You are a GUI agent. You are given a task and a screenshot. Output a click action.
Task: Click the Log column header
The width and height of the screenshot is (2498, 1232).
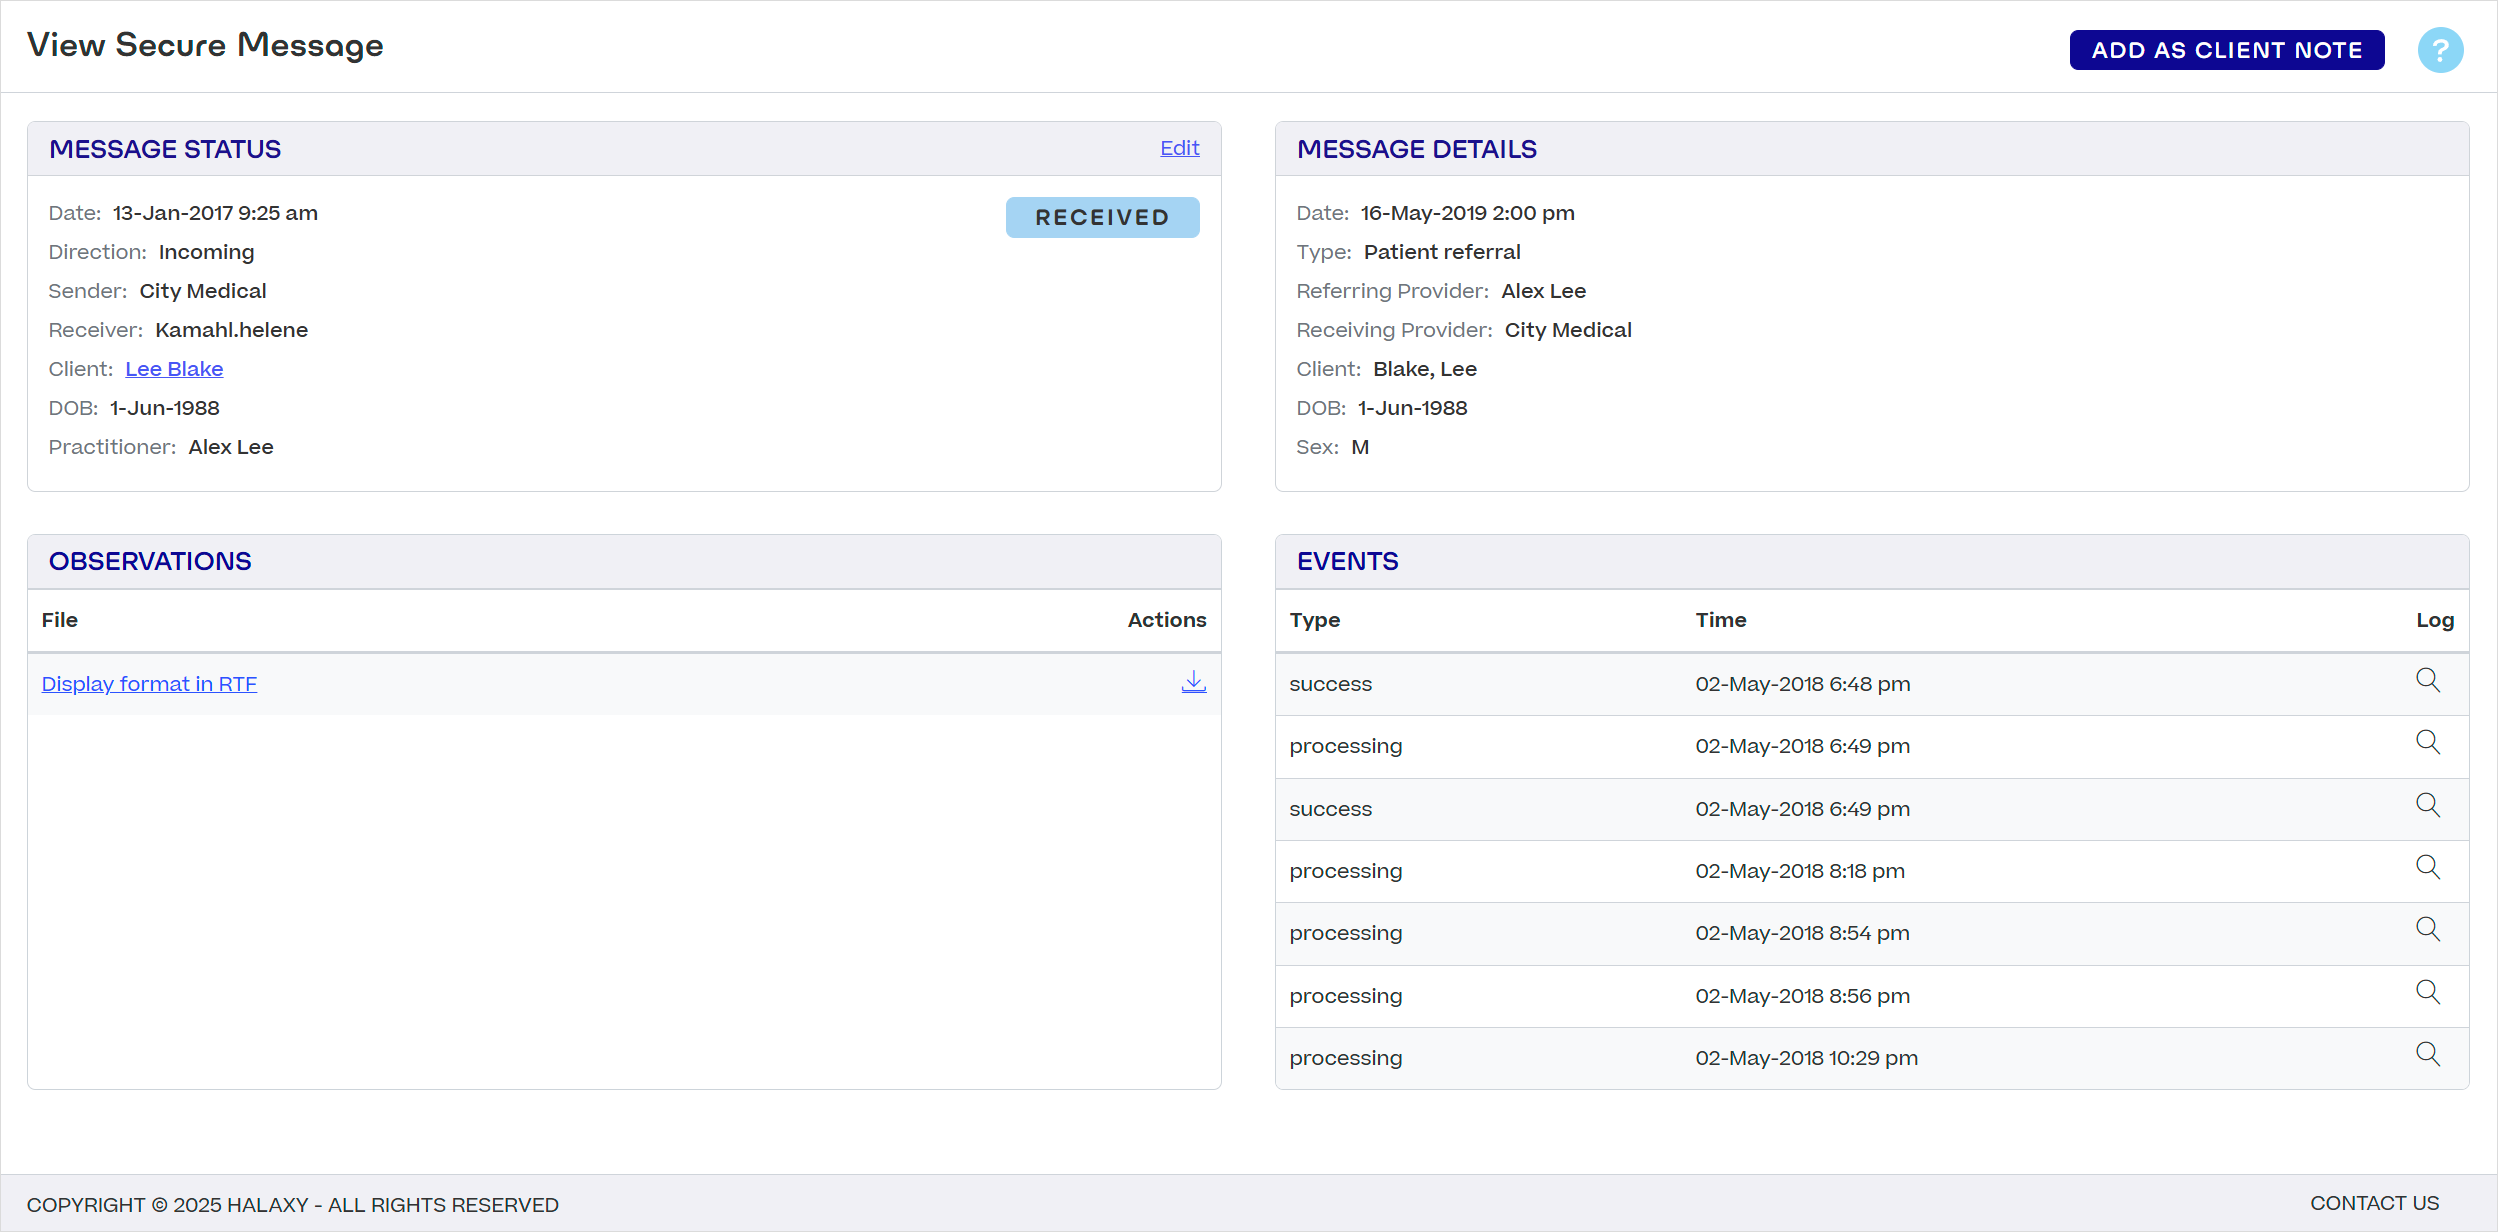click(x=2434, y=620)
